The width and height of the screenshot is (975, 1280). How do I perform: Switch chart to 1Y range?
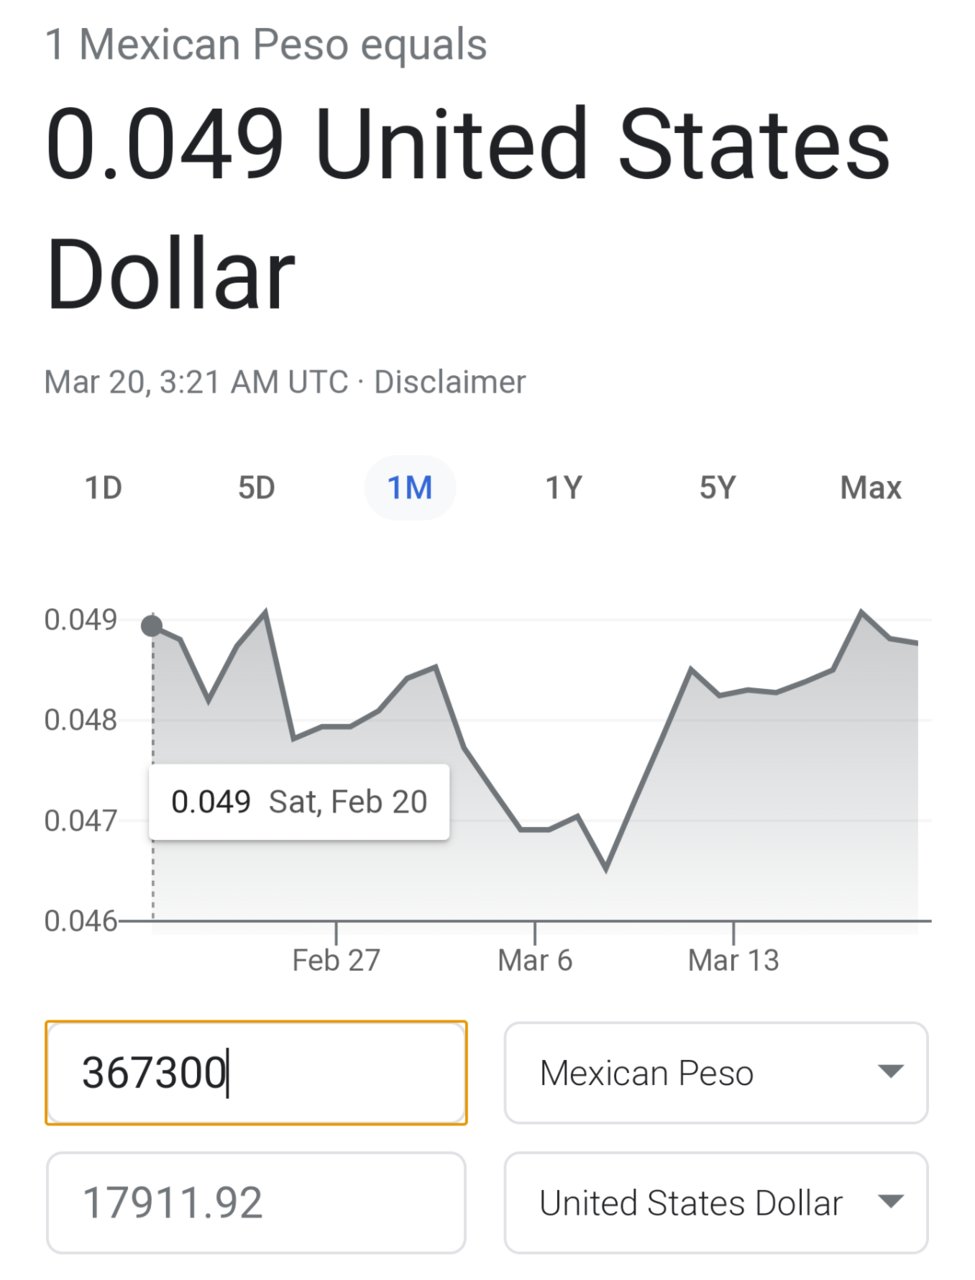tap(563, 488)
